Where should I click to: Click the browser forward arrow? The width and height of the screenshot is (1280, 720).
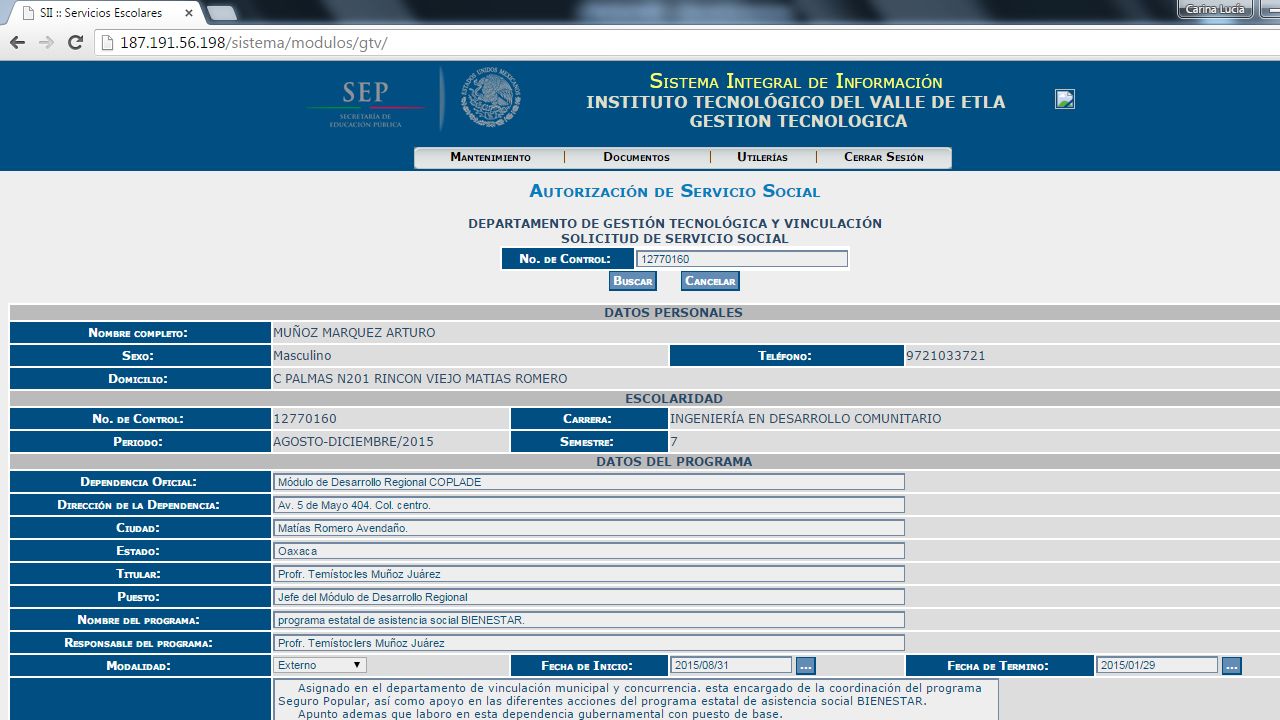(x=46, y=43)
